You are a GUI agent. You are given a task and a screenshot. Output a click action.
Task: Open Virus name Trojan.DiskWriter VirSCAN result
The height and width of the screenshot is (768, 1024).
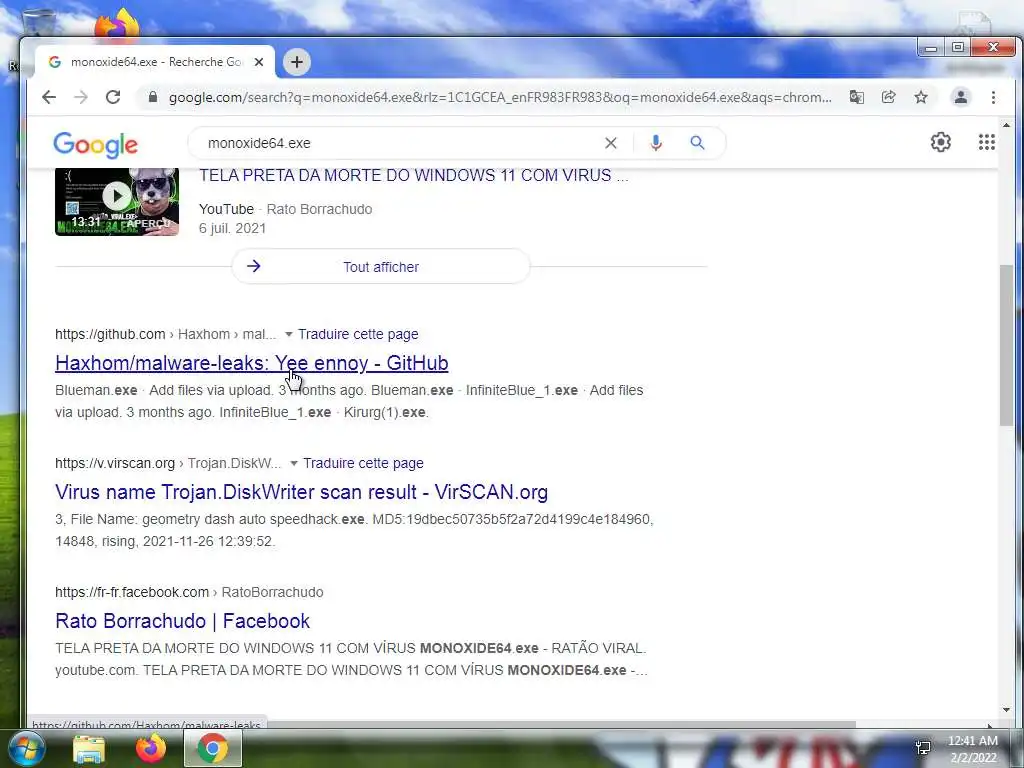301,492
